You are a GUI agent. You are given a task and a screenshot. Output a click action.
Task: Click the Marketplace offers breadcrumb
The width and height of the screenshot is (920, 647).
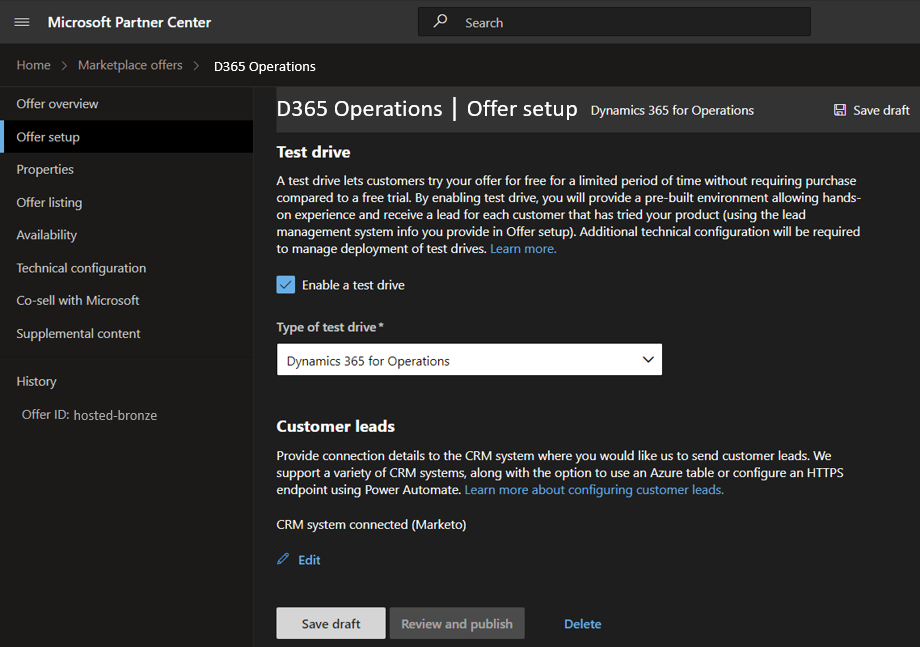coord(130,65)
